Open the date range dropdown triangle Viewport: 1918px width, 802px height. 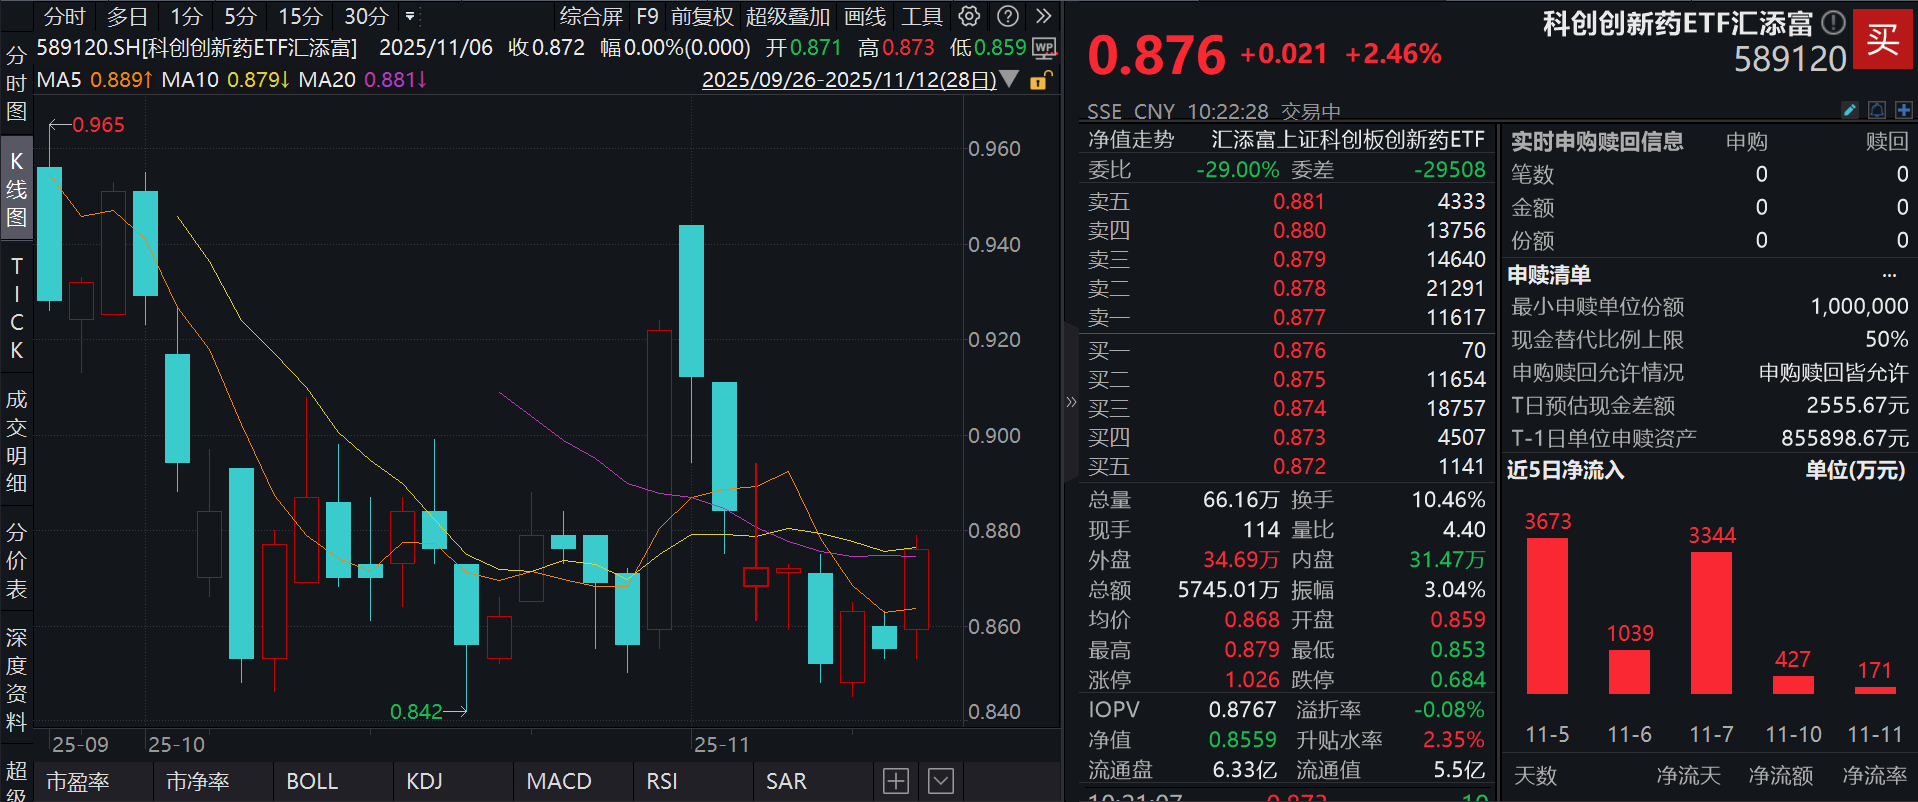point(1010,79)
